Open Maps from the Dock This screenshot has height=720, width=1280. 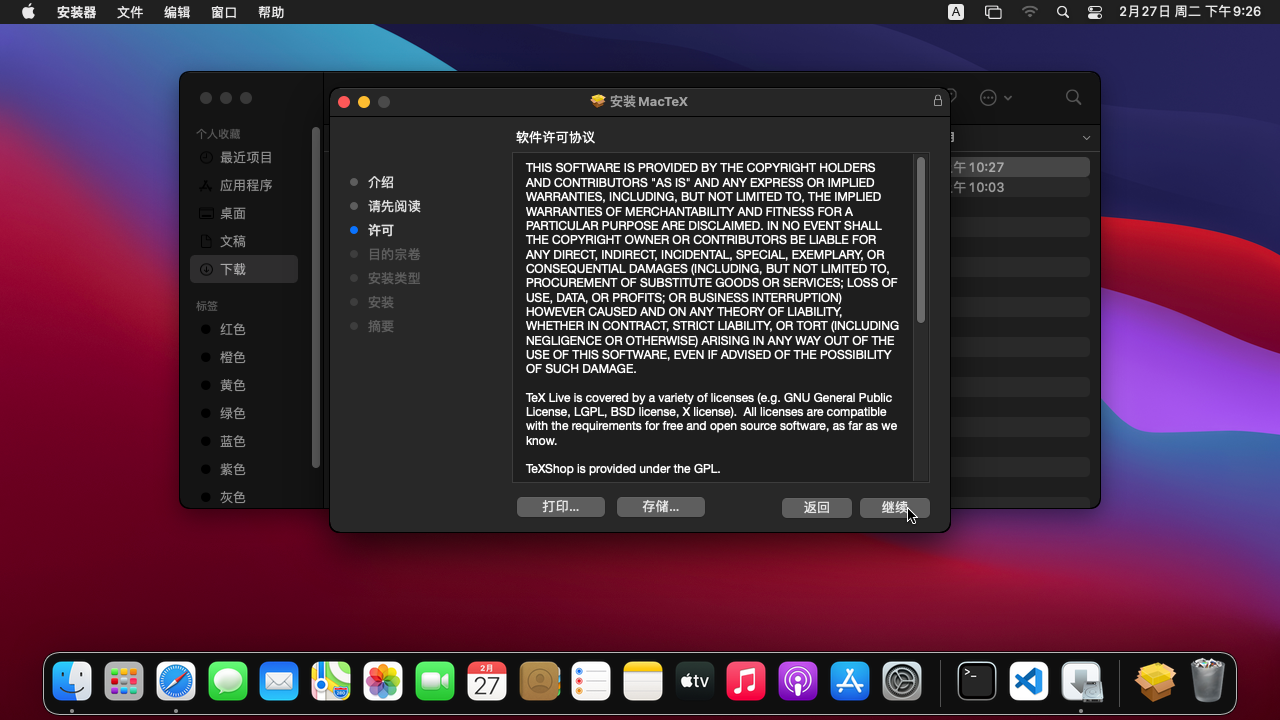(331, 681)
